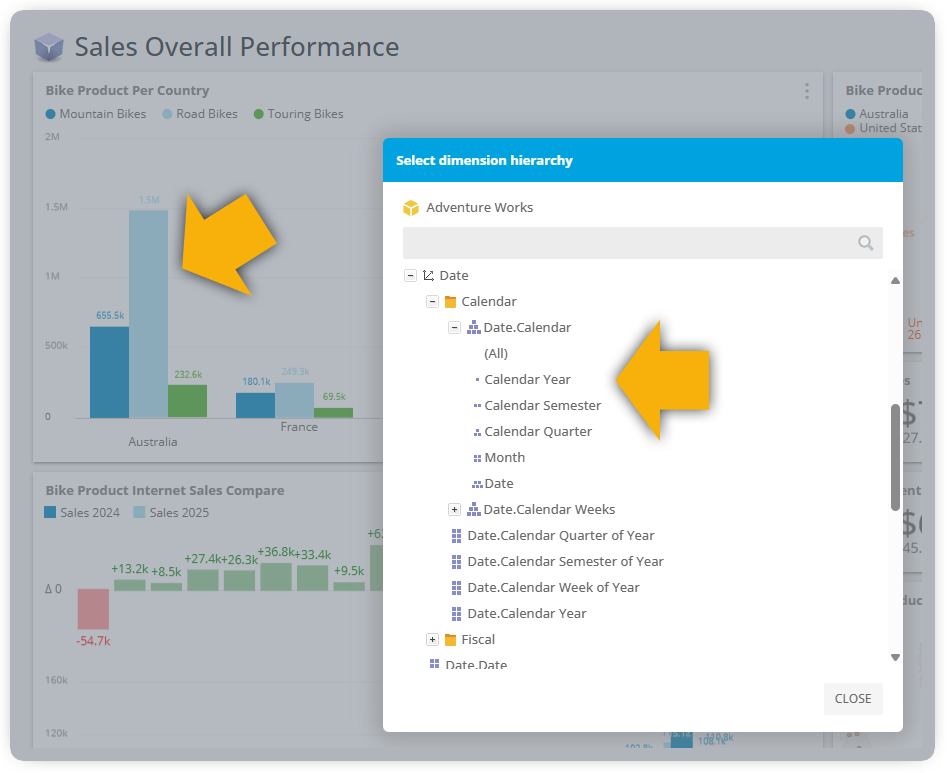Select Date.Calendar Semester of Year attribute
The image size is (947, 773).
[565, 562]
